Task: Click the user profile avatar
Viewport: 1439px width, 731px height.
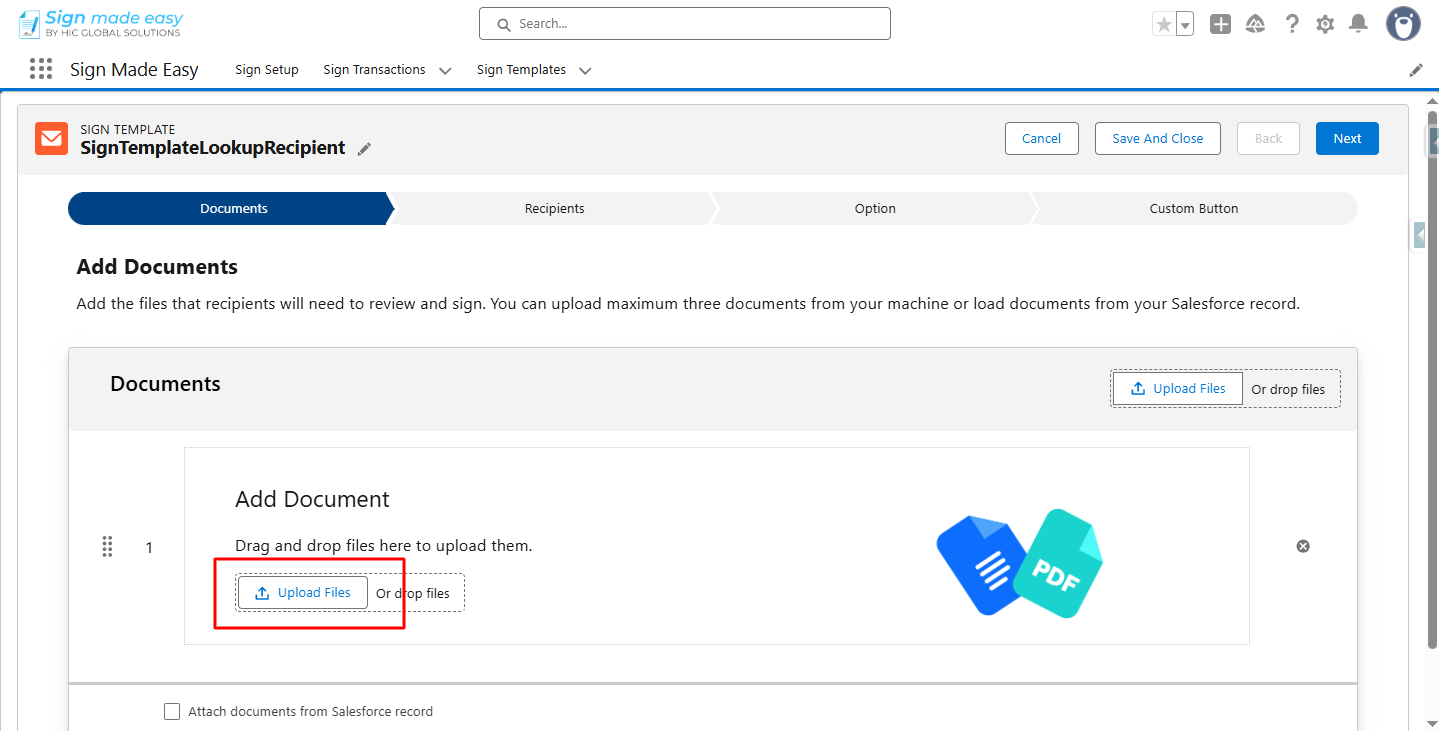Action: point(1403,24)
